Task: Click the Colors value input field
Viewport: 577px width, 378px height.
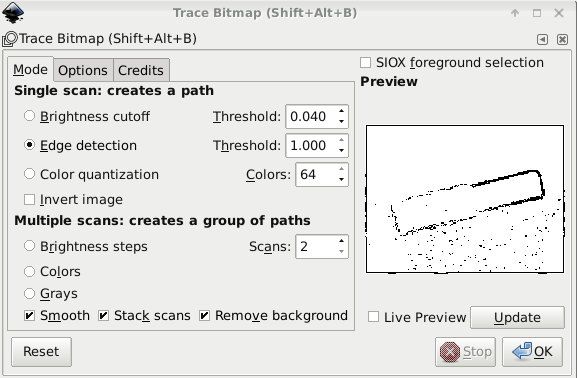Action: pyautogui.click(x=316, y=174)
